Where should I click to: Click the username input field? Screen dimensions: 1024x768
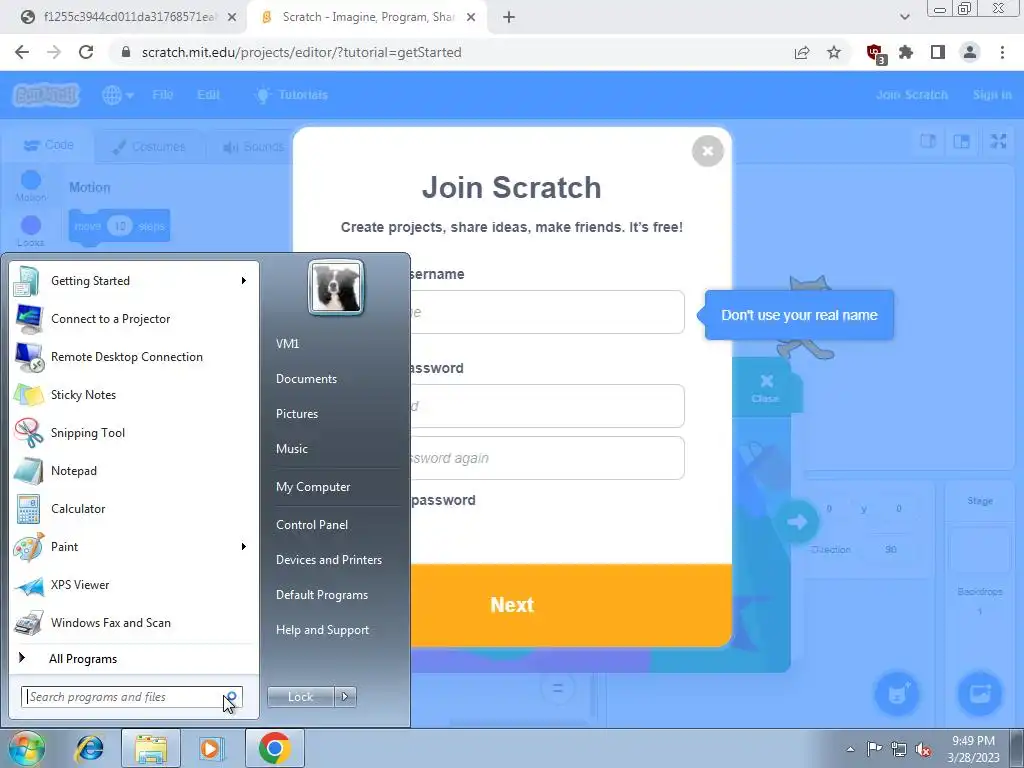pos(547,312)
